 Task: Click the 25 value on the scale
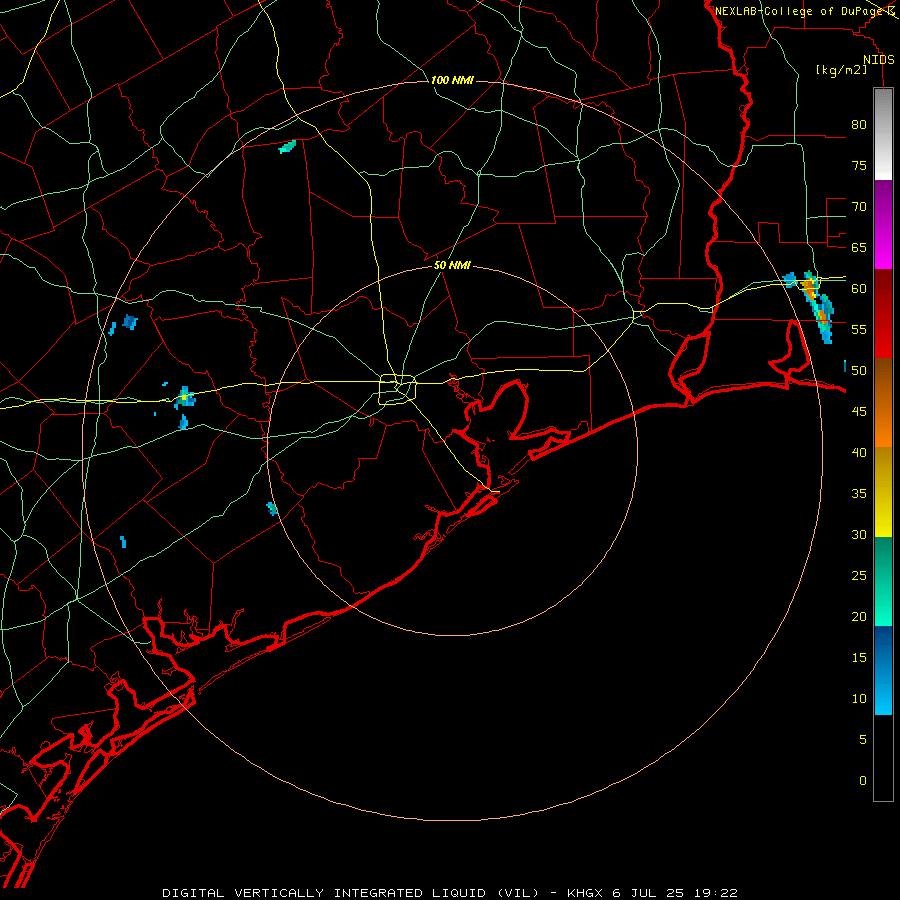[x=859, y=576]
